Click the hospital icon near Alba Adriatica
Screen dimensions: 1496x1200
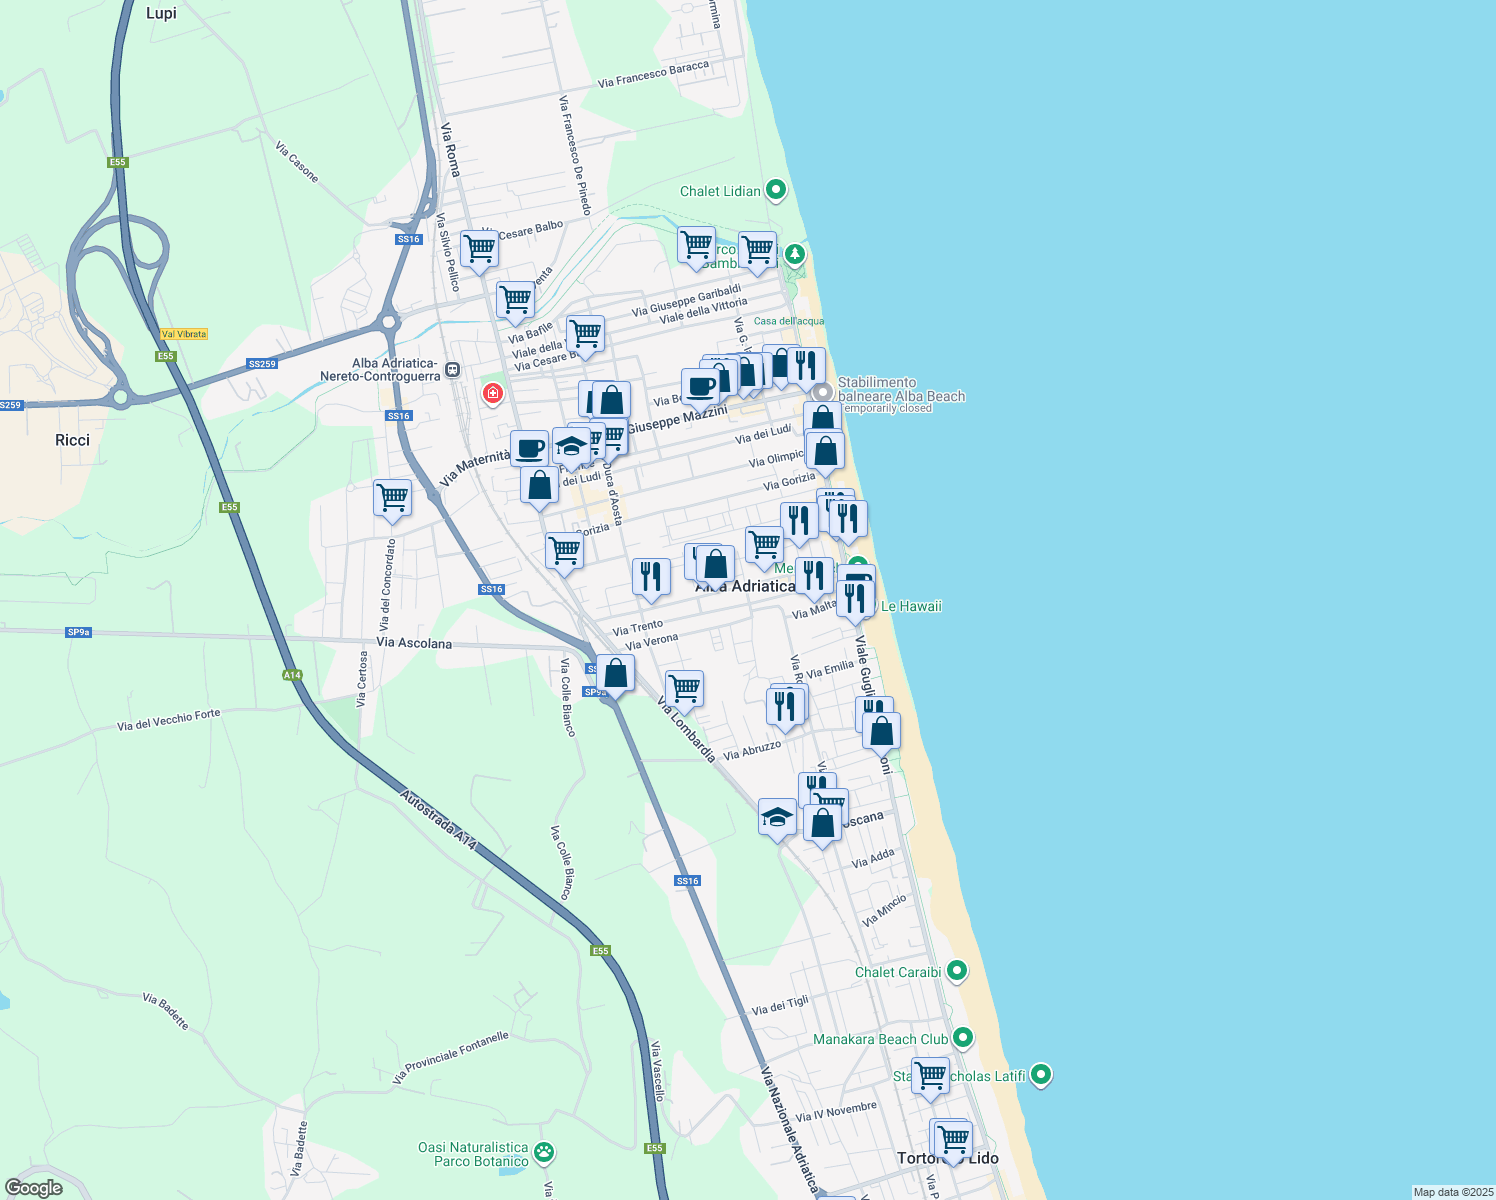(x=492, y=394)
